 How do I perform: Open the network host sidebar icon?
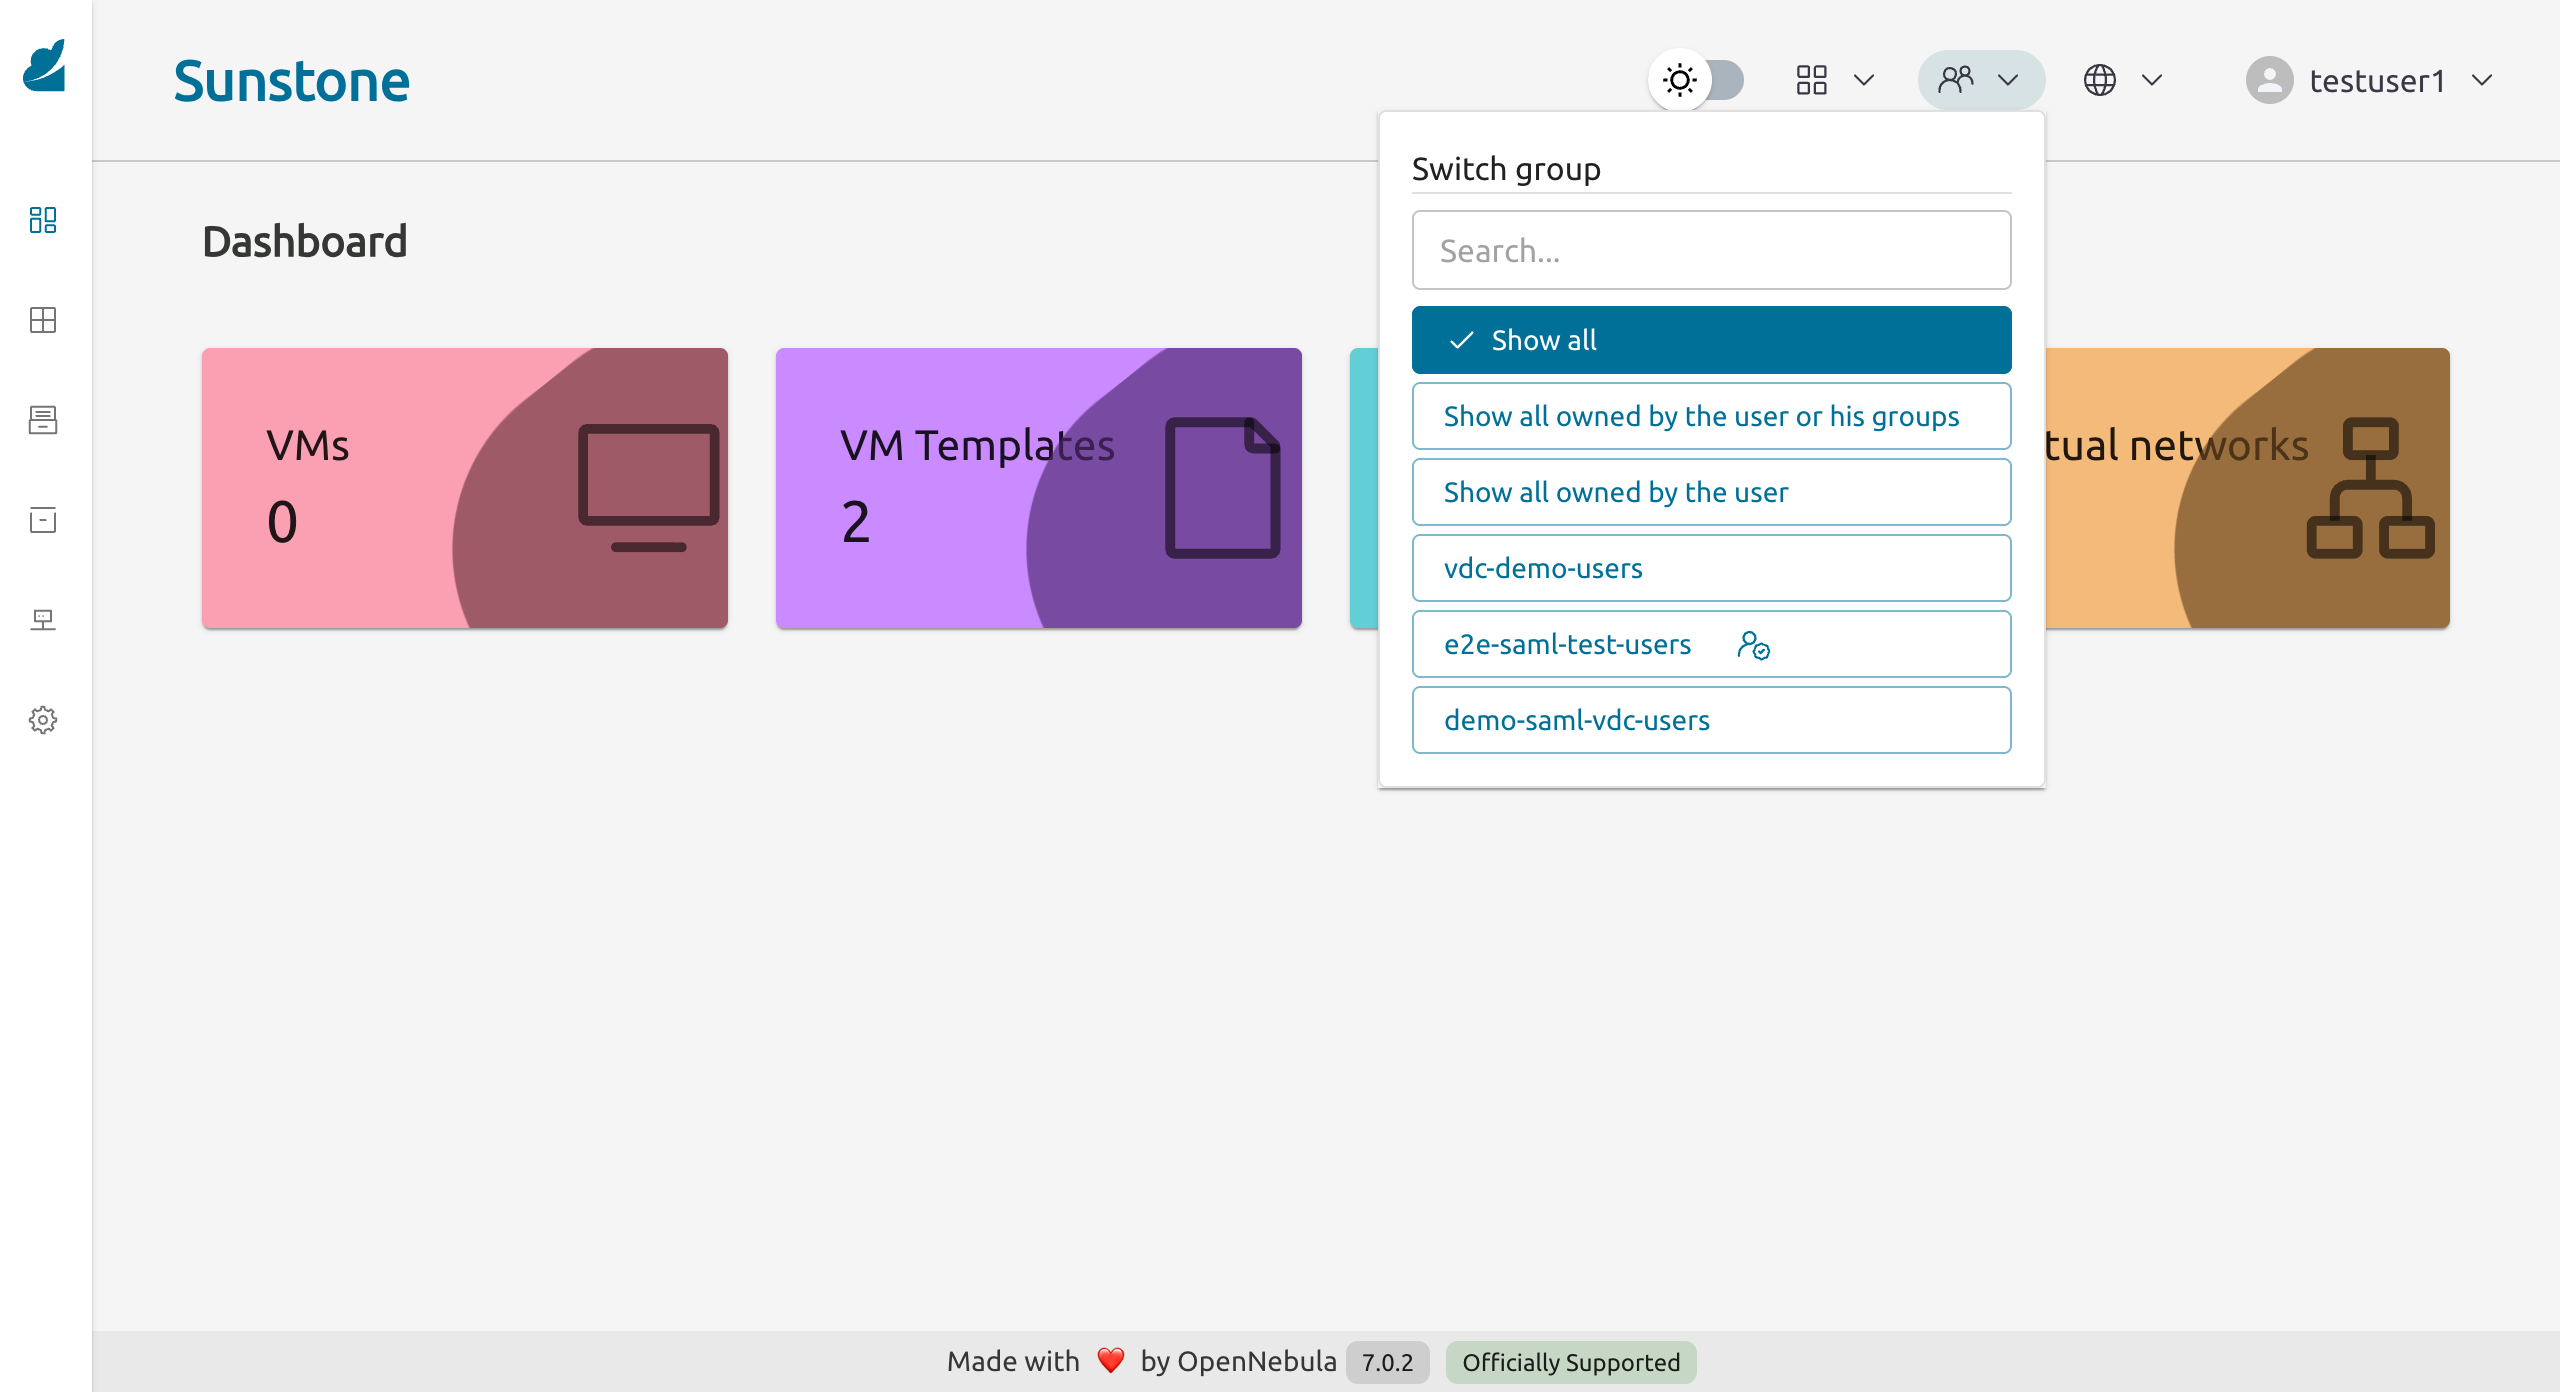click(x=43, y=620)
